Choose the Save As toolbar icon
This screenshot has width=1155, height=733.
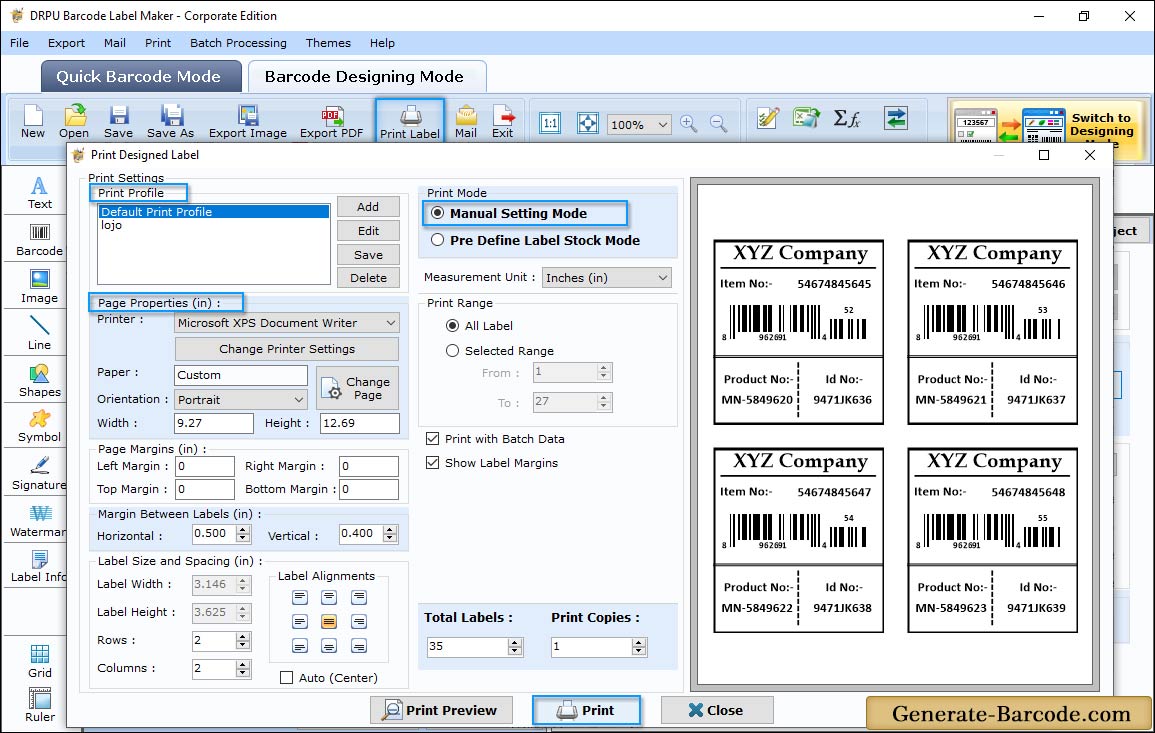170,122
